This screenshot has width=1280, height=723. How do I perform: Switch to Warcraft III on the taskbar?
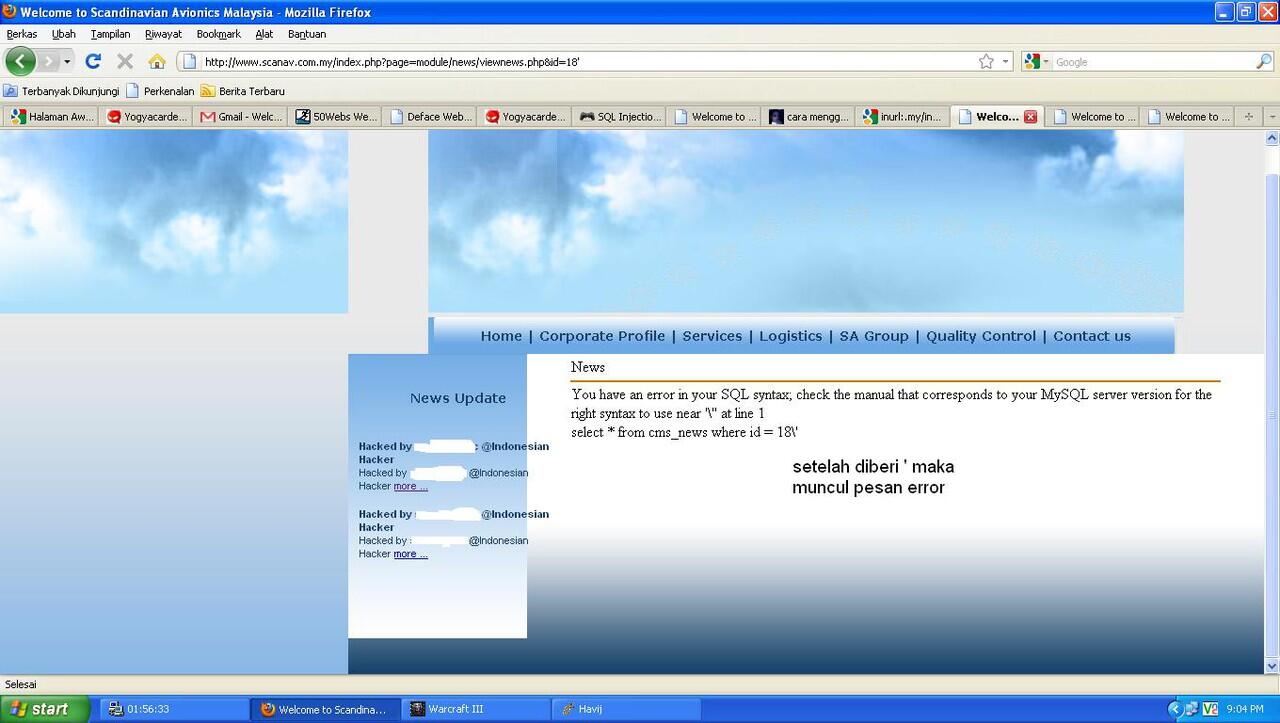tap(475, 709)
